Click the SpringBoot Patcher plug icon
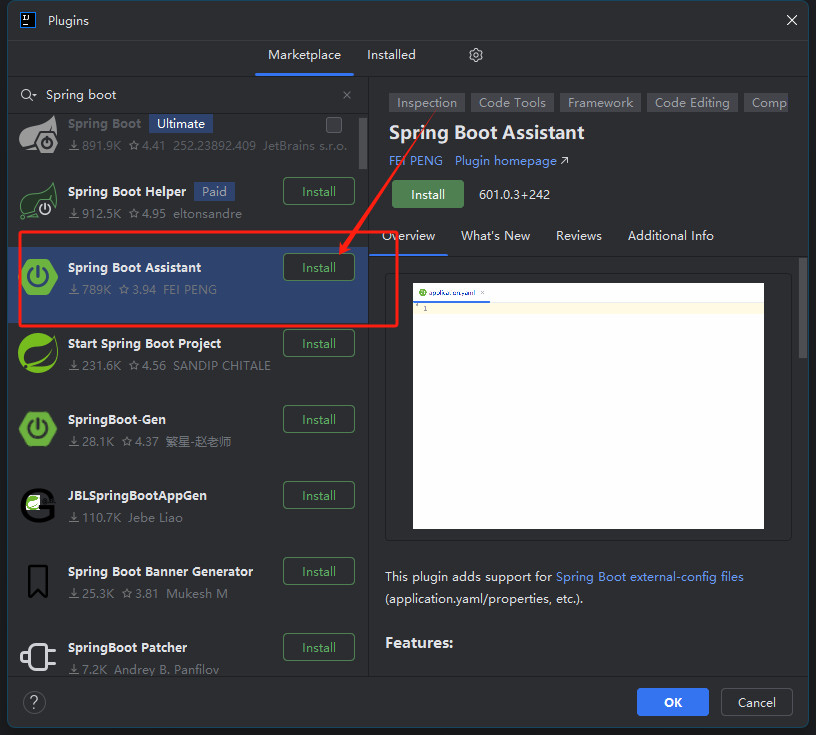The image size is (816, 735). pyautogui.click(x=38, y=657)
